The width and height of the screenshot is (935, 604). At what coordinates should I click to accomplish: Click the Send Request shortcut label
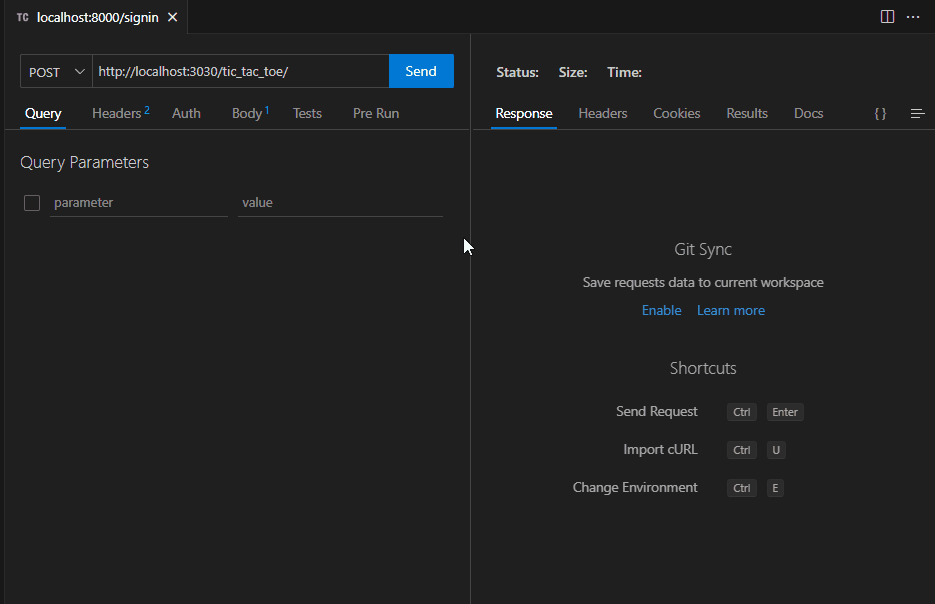pyautogui.click(x=657, y=411)
